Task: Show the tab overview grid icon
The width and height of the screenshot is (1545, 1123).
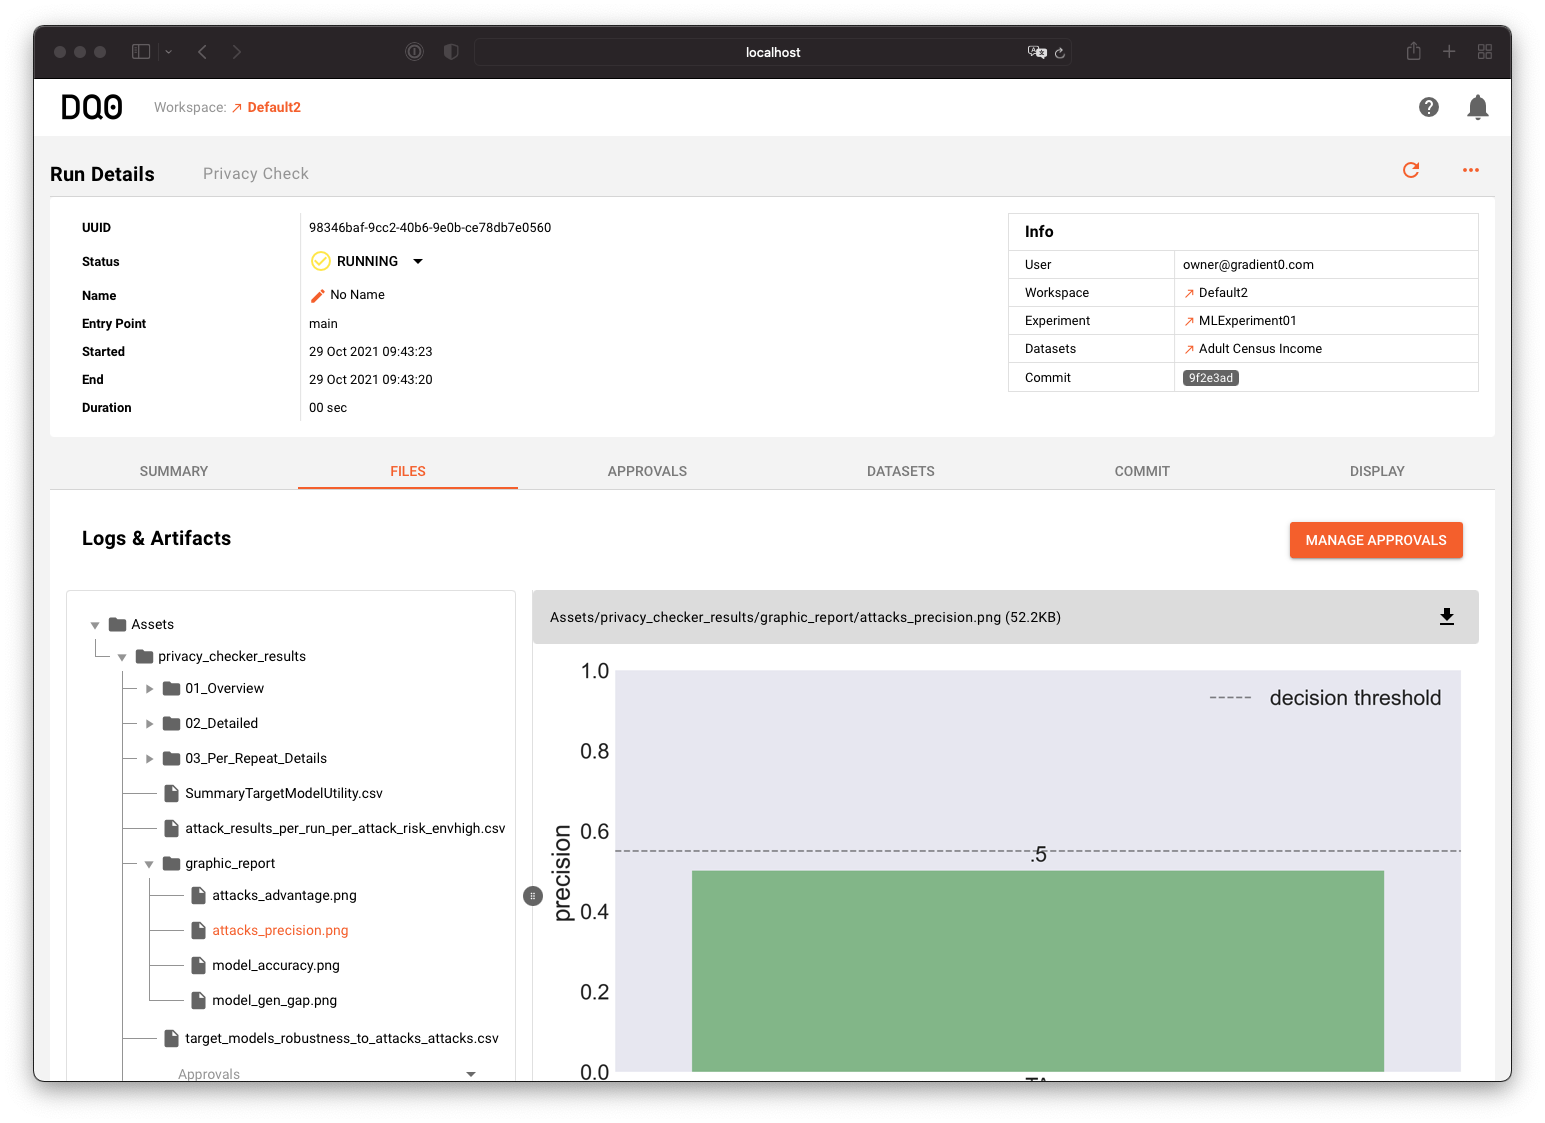Action: (1485, 51)
